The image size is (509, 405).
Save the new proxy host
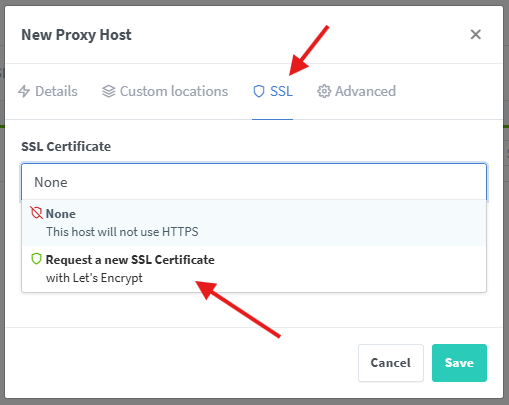(x=459, y=363)
